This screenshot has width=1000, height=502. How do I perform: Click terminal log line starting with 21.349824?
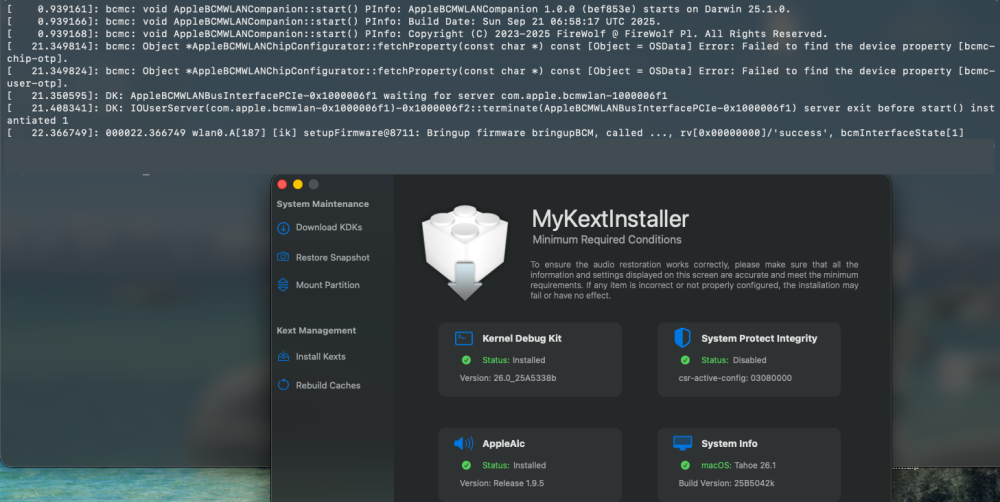click(501, 77)
